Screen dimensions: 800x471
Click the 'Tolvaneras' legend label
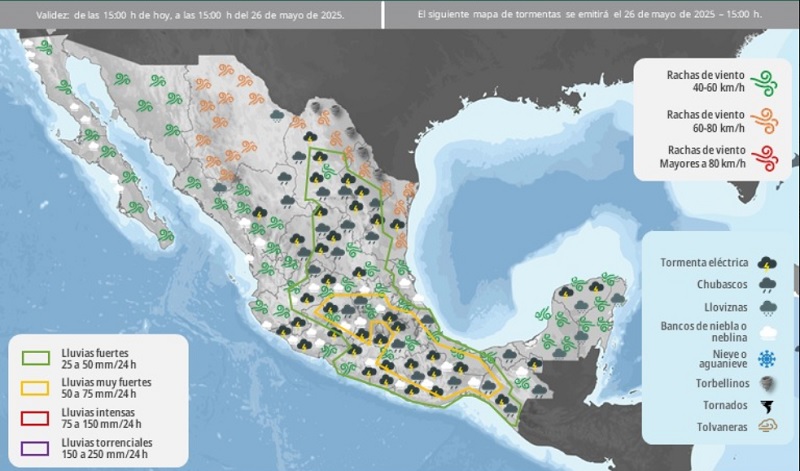tap(722, 427)
